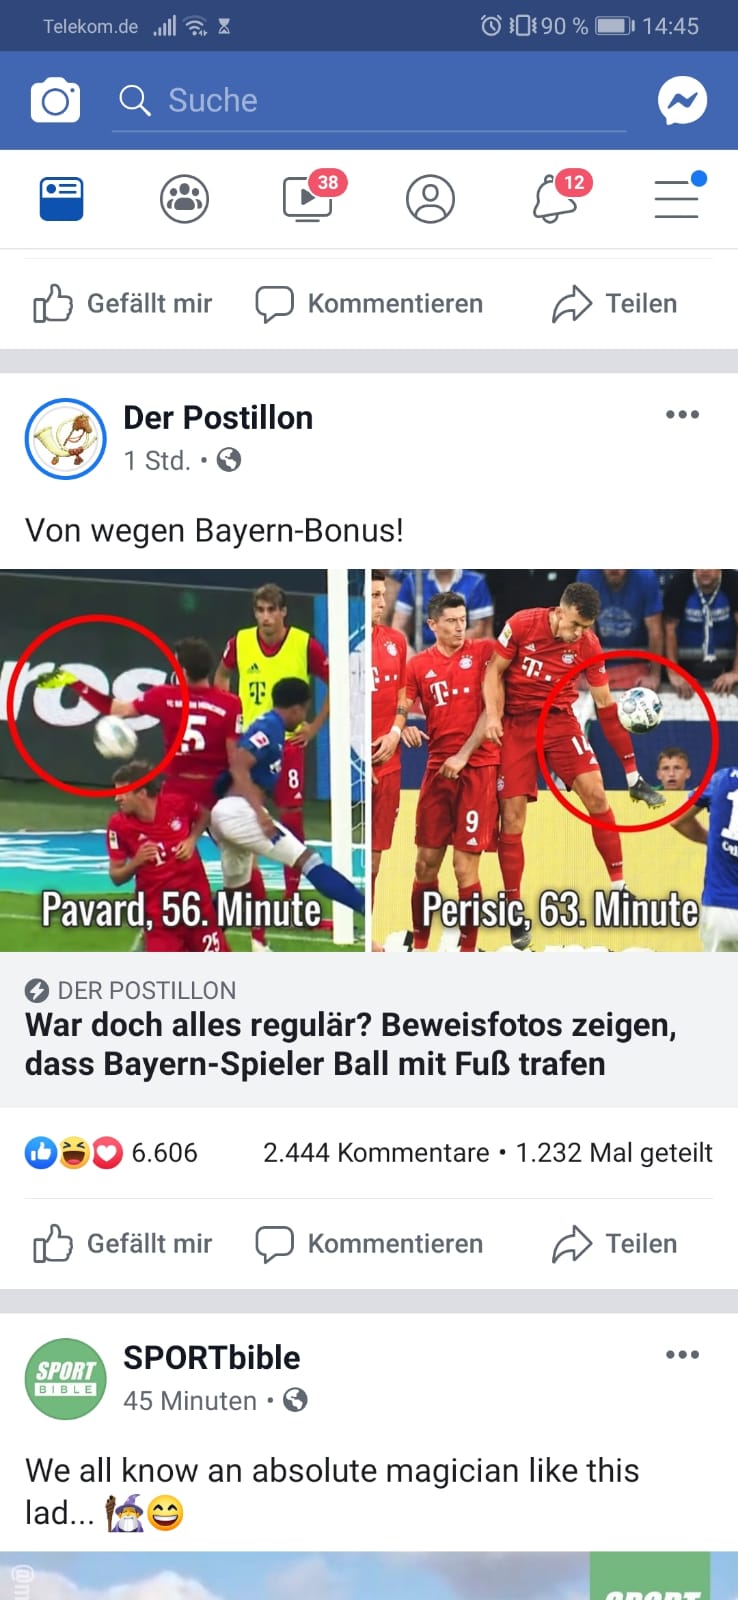Open the Bayern handball article image
The image size is (738, 1600).
click(369, 760)
